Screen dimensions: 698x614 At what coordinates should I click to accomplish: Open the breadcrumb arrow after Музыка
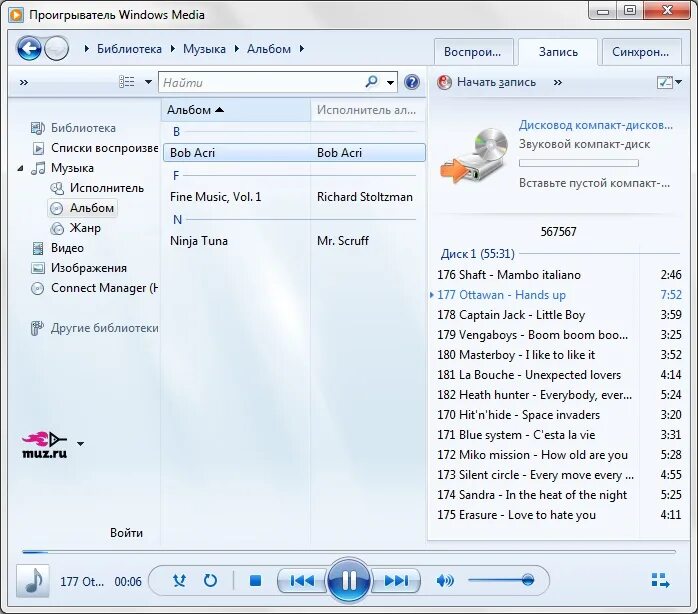[x=236, y=49]
